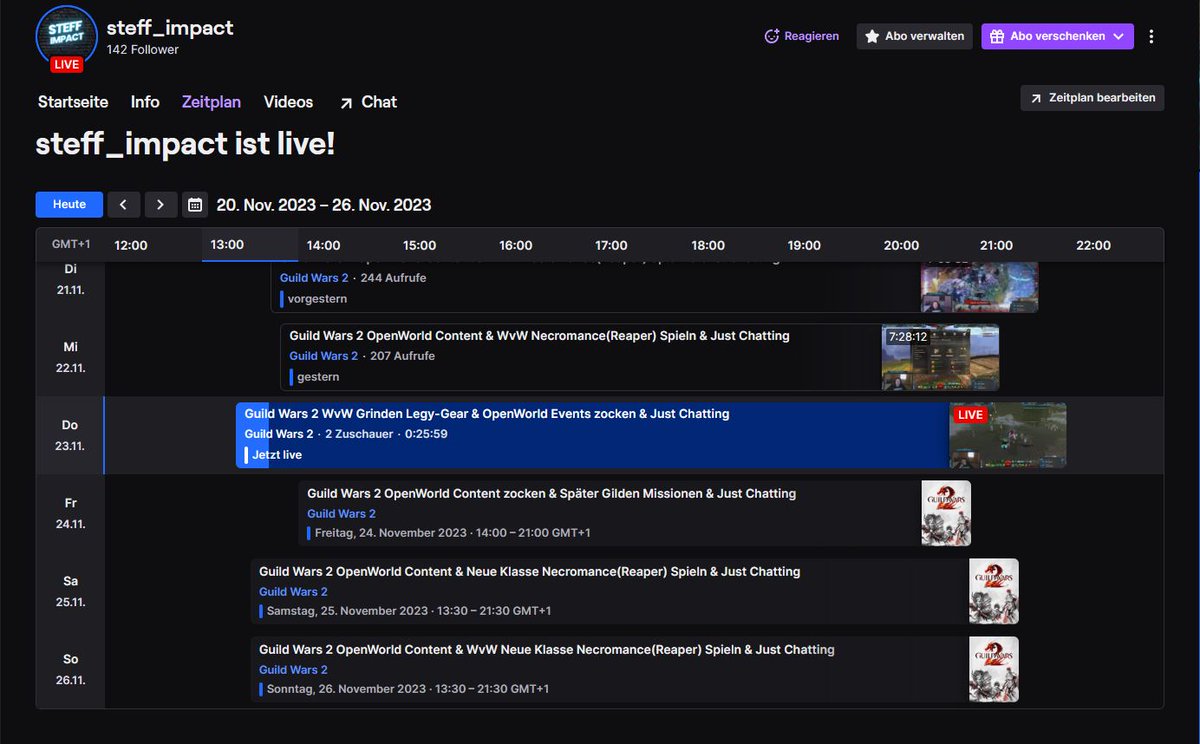Click the Reagieren reaction button
The width and height of the screenshot is (1200, 744).
pyautogui.click(x=801, y=36)
